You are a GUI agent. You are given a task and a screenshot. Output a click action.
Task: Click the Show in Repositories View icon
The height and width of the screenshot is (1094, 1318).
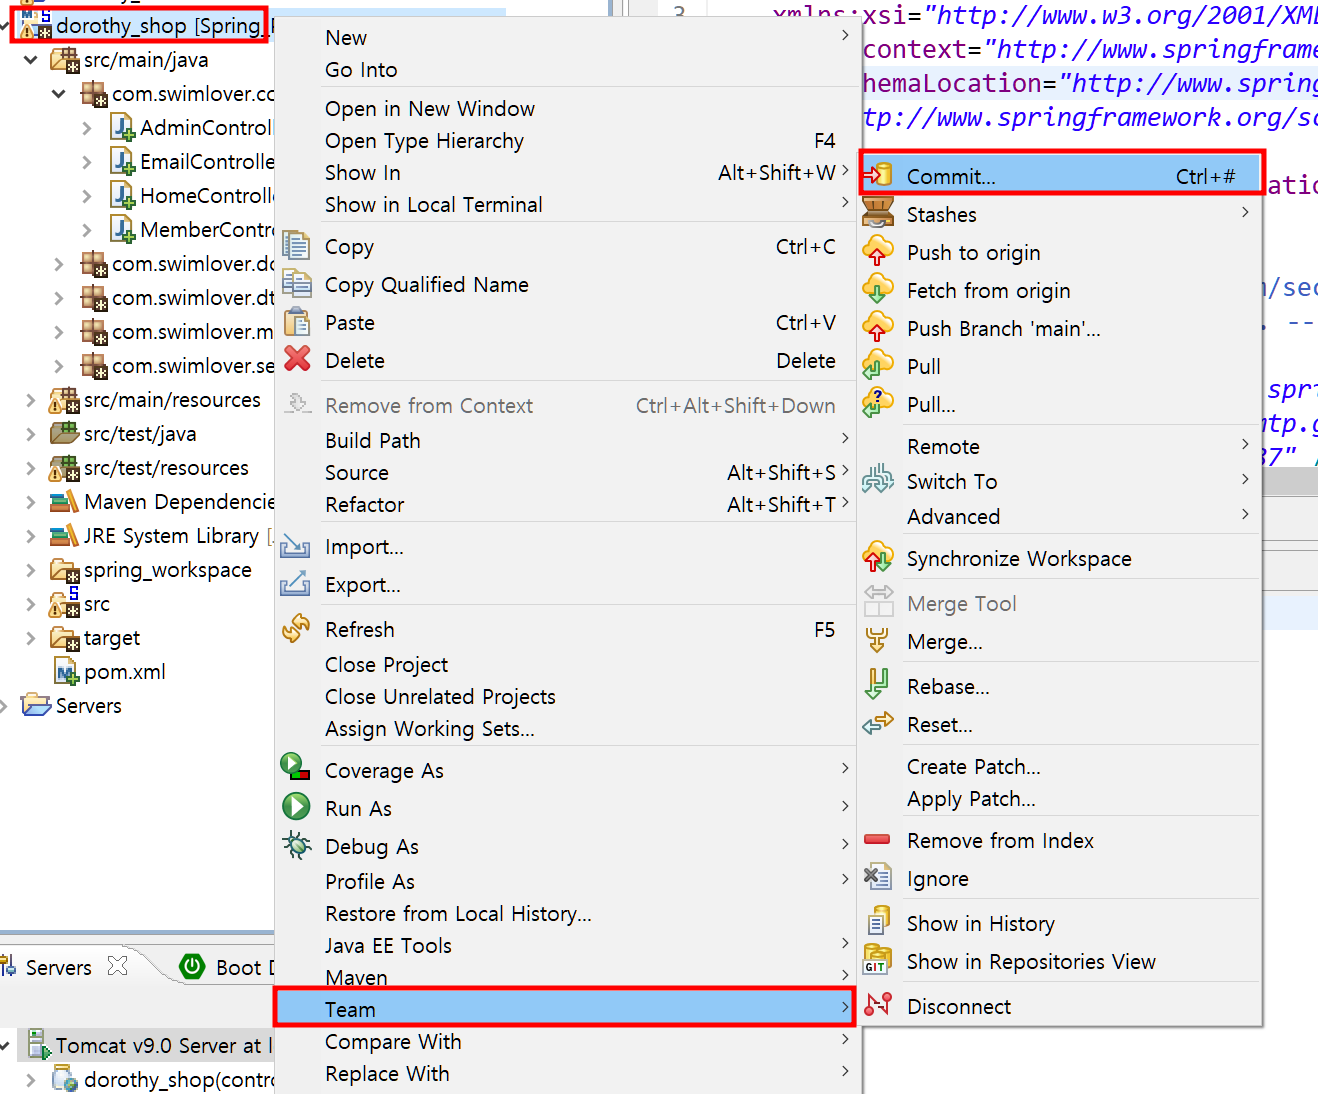pyautogui.click(x=878, y=960)
